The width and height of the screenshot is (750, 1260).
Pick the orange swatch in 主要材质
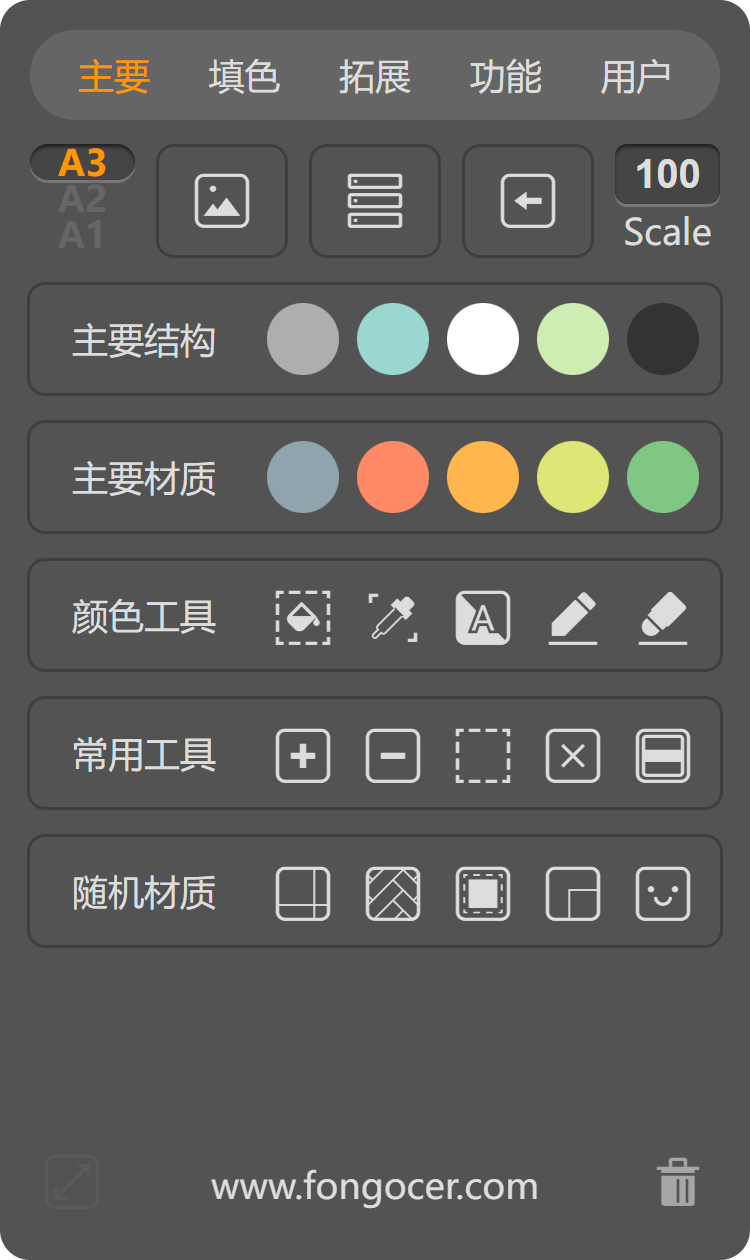tap(483, 477)
